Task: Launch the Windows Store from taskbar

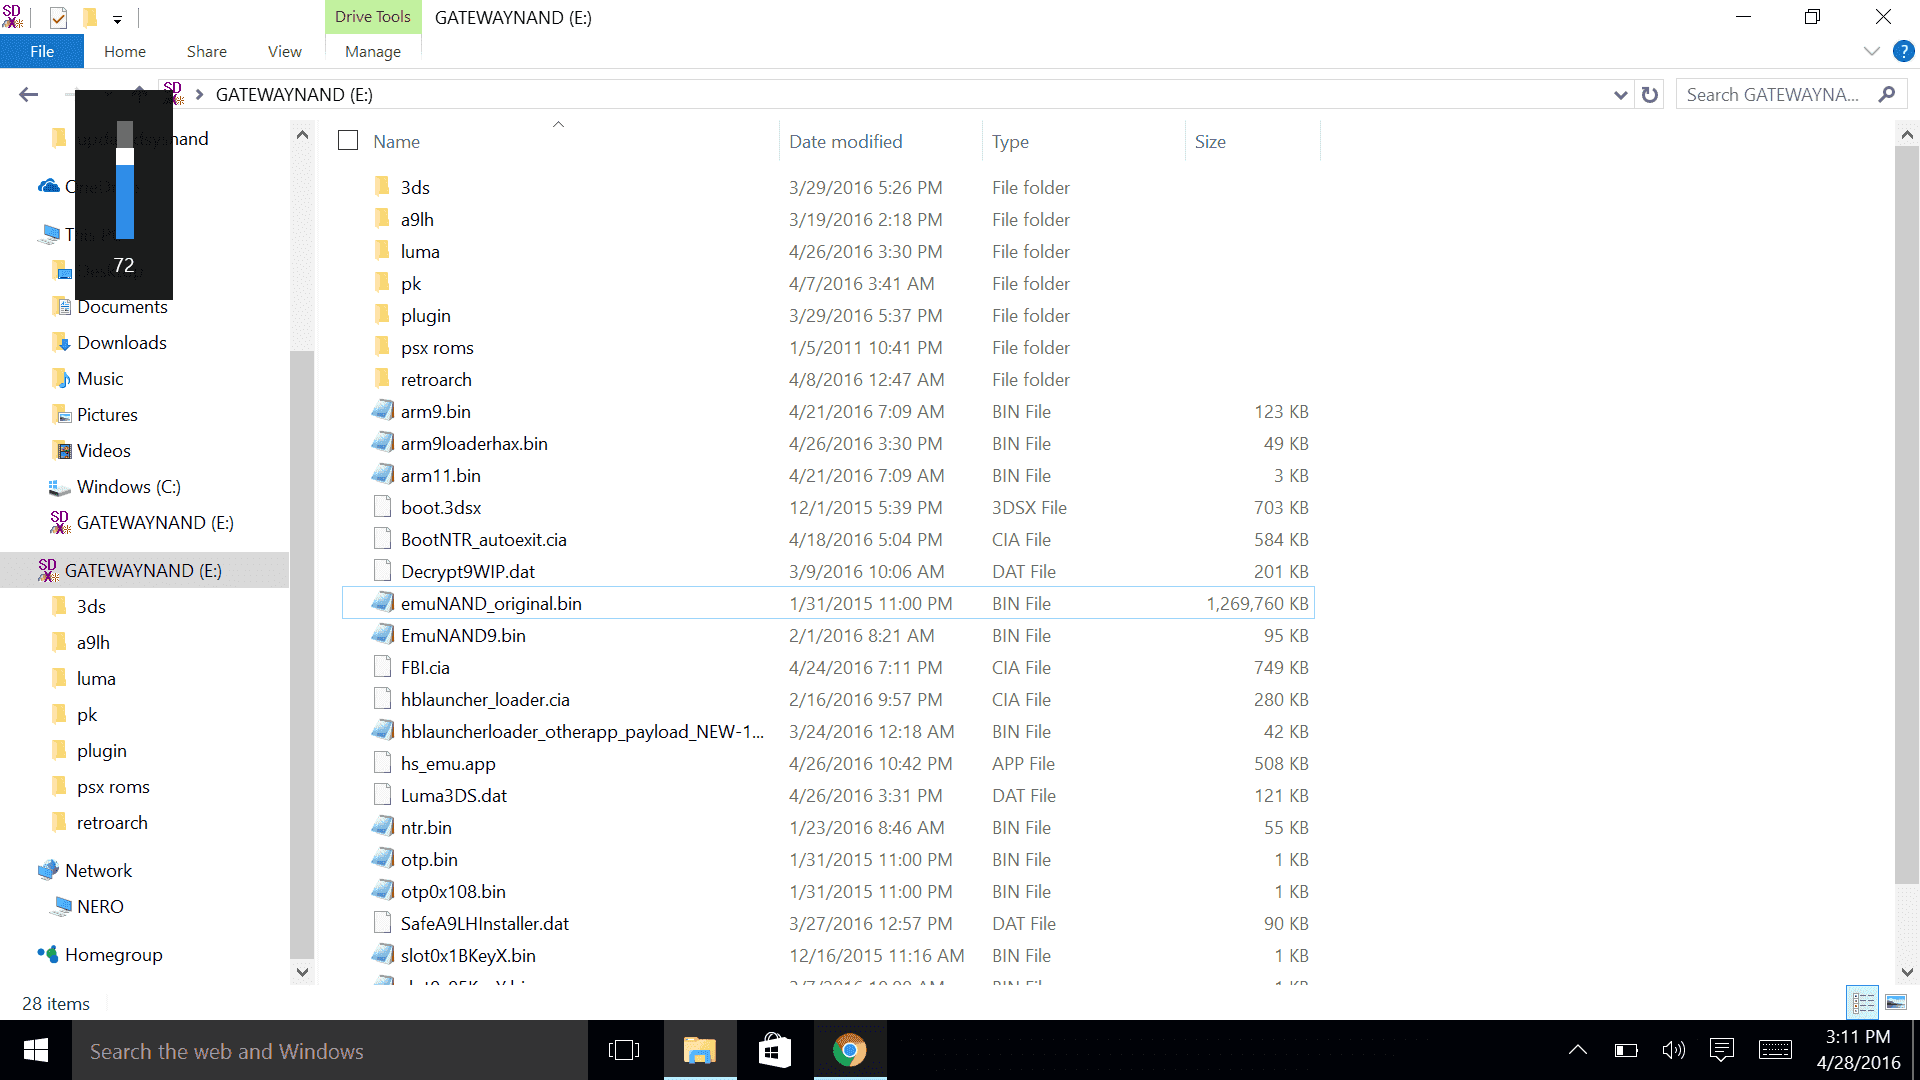Action: pos(775,1051)
